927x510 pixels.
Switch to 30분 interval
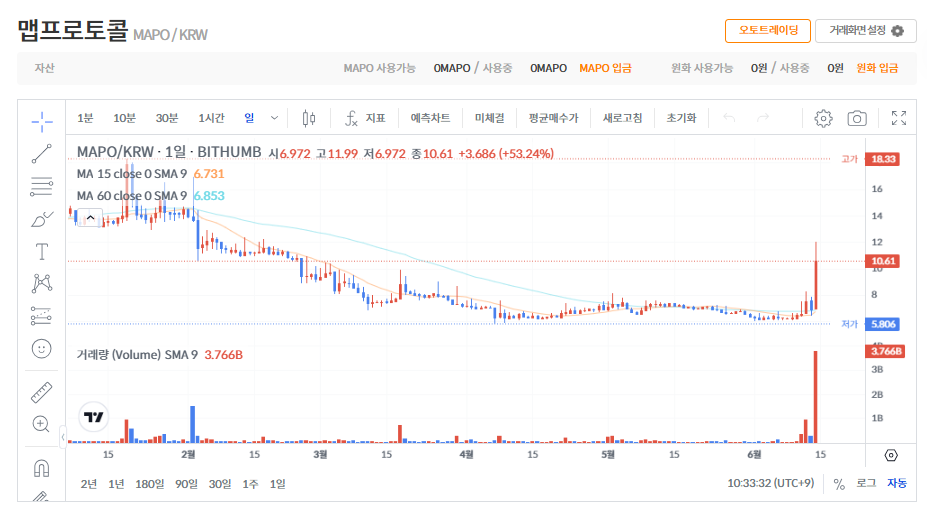pyautogui.click(x=167, y=118)
